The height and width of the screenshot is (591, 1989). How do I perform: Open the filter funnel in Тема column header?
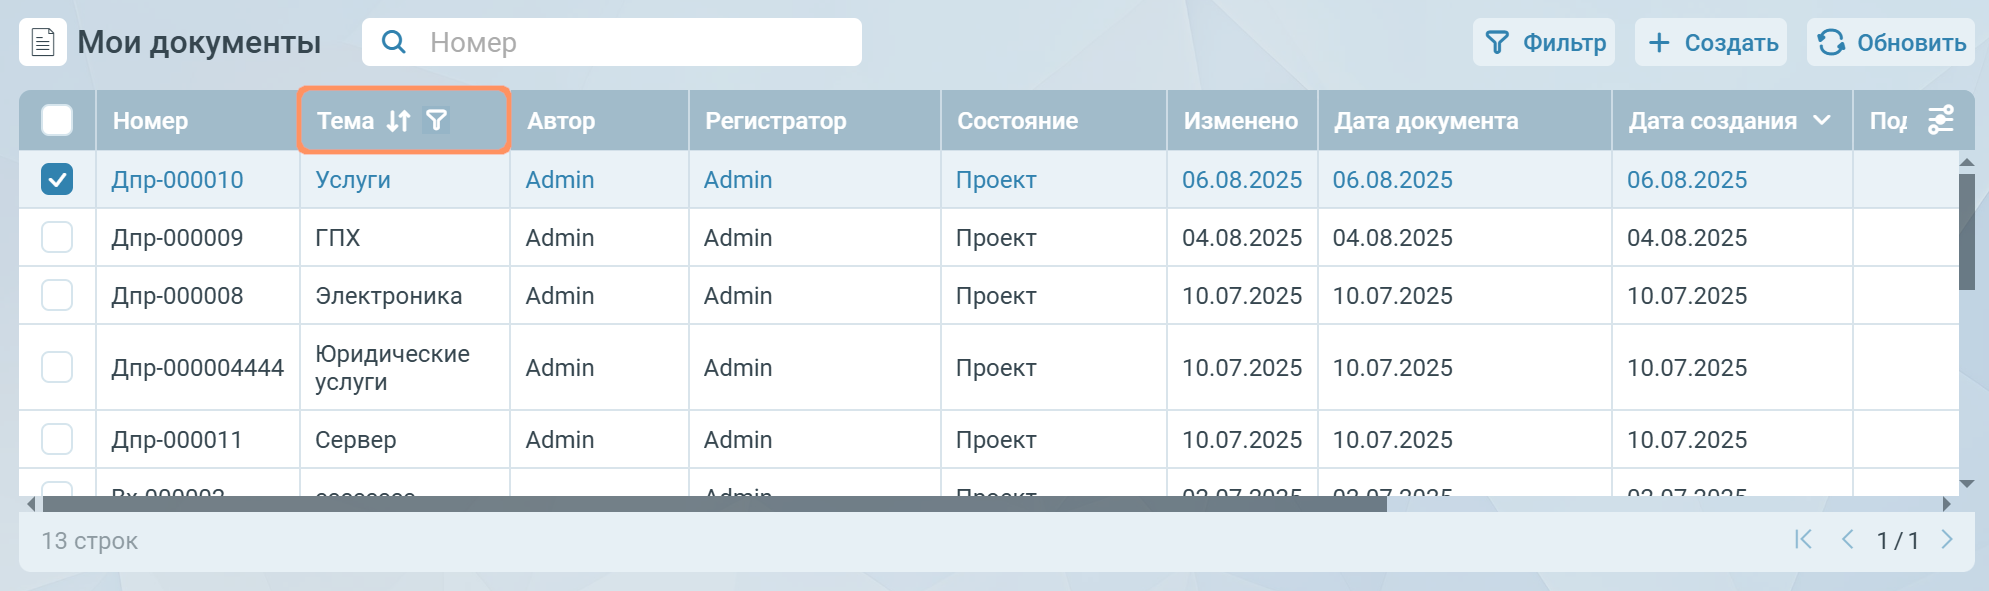tap(436, 121)
